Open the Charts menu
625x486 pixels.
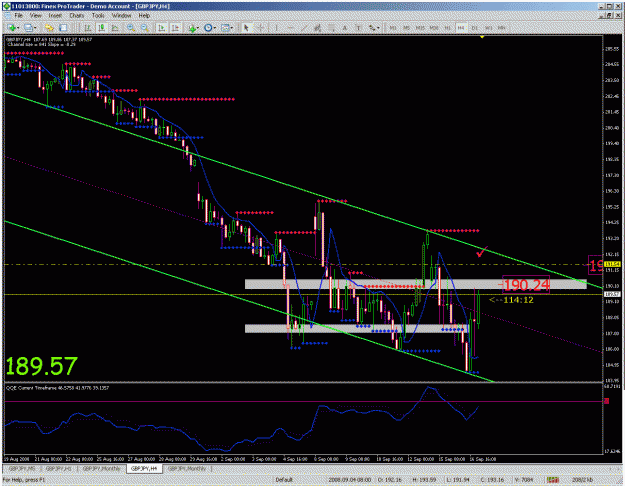[77, 16]
